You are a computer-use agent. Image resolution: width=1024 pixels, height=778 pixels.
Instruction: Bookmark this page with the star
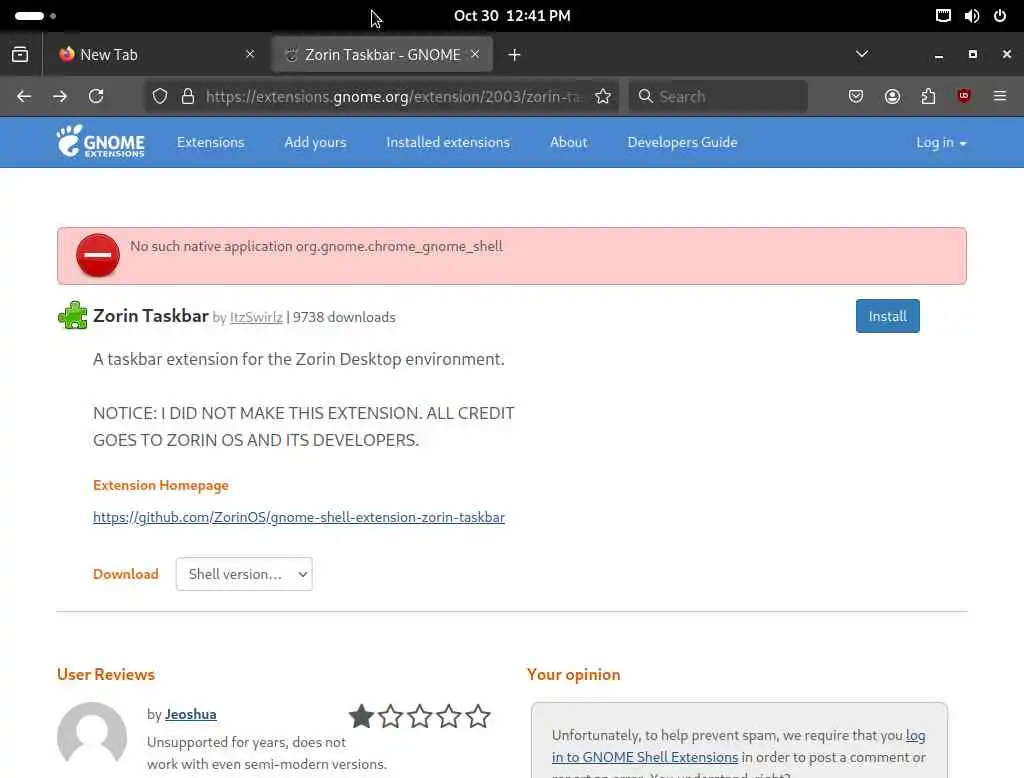(603, 97)
